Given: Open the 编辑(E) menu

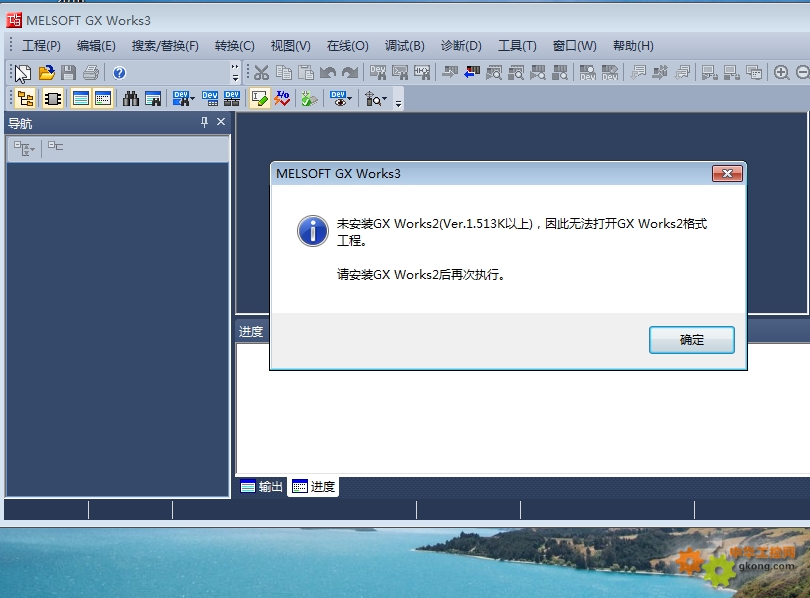Looking at the screenshot, I should [x=96, y=46].
